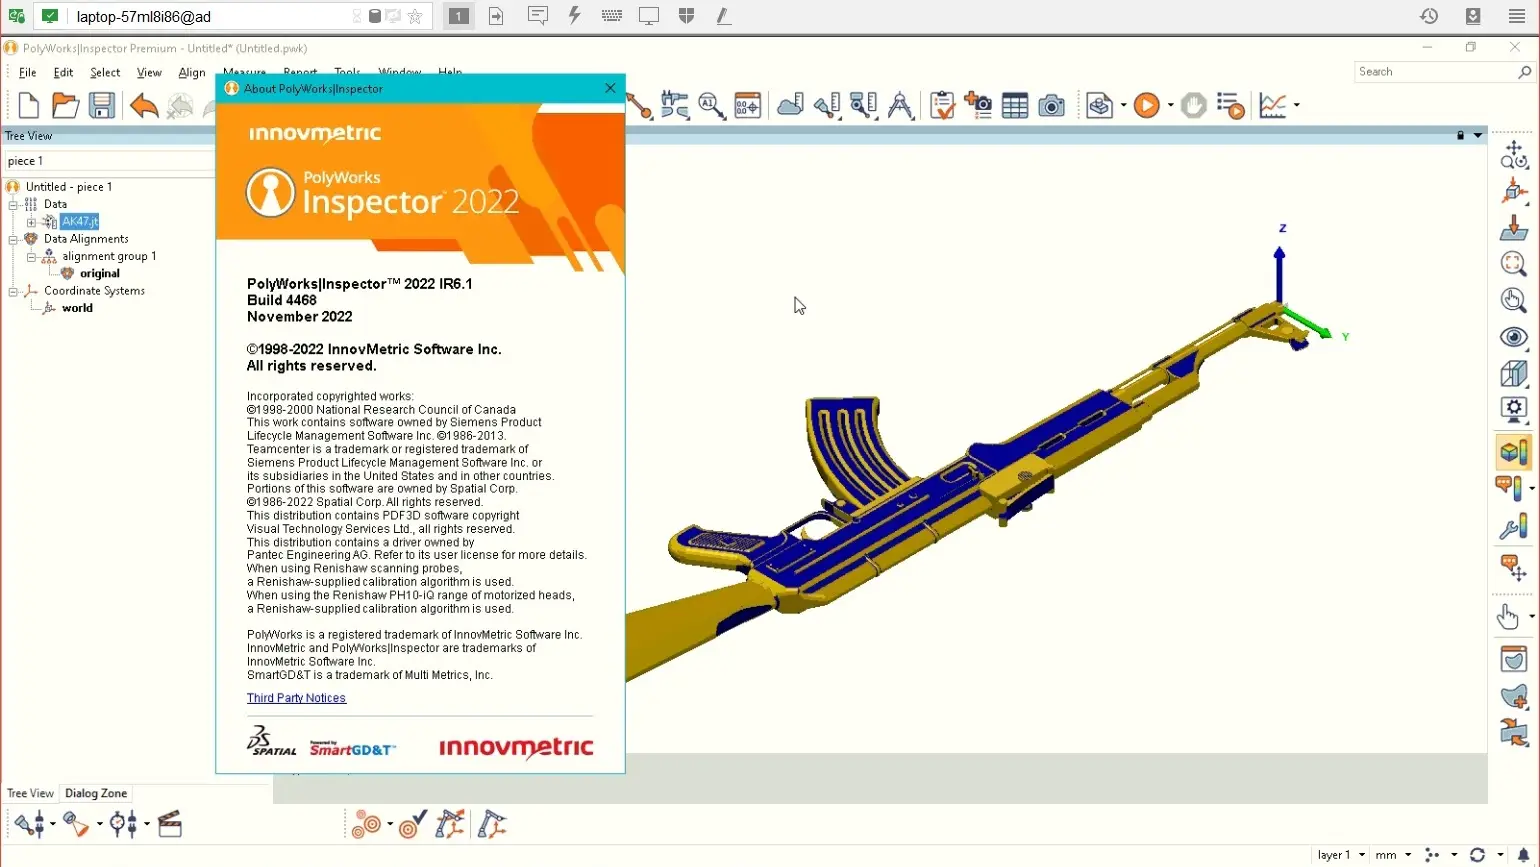Create a new project with the blank page icon

point(29,105)
